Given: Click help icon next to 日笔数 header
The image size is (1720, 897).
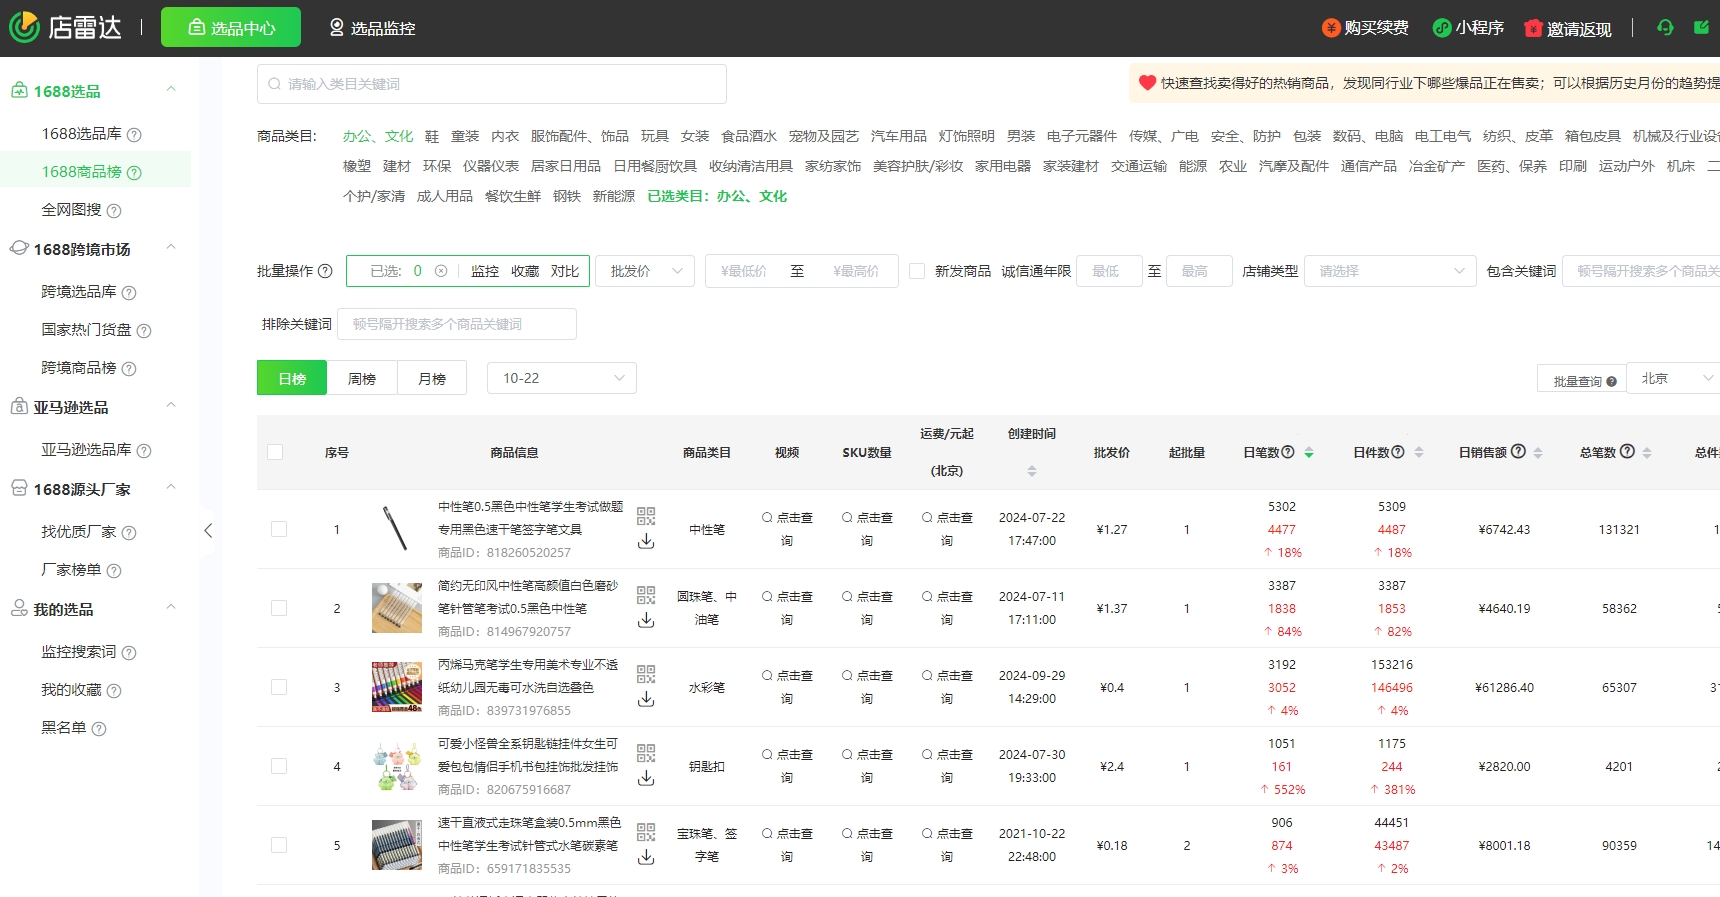Looking at the screenshot, I should click(1288, 452).
